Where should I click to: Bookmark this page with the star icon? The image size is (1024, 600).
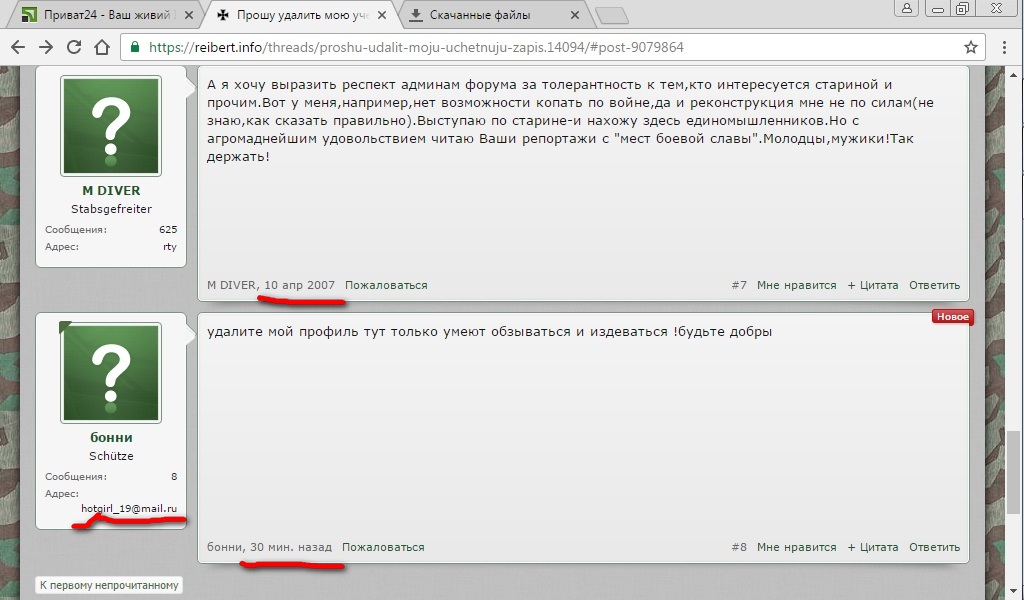970,47
